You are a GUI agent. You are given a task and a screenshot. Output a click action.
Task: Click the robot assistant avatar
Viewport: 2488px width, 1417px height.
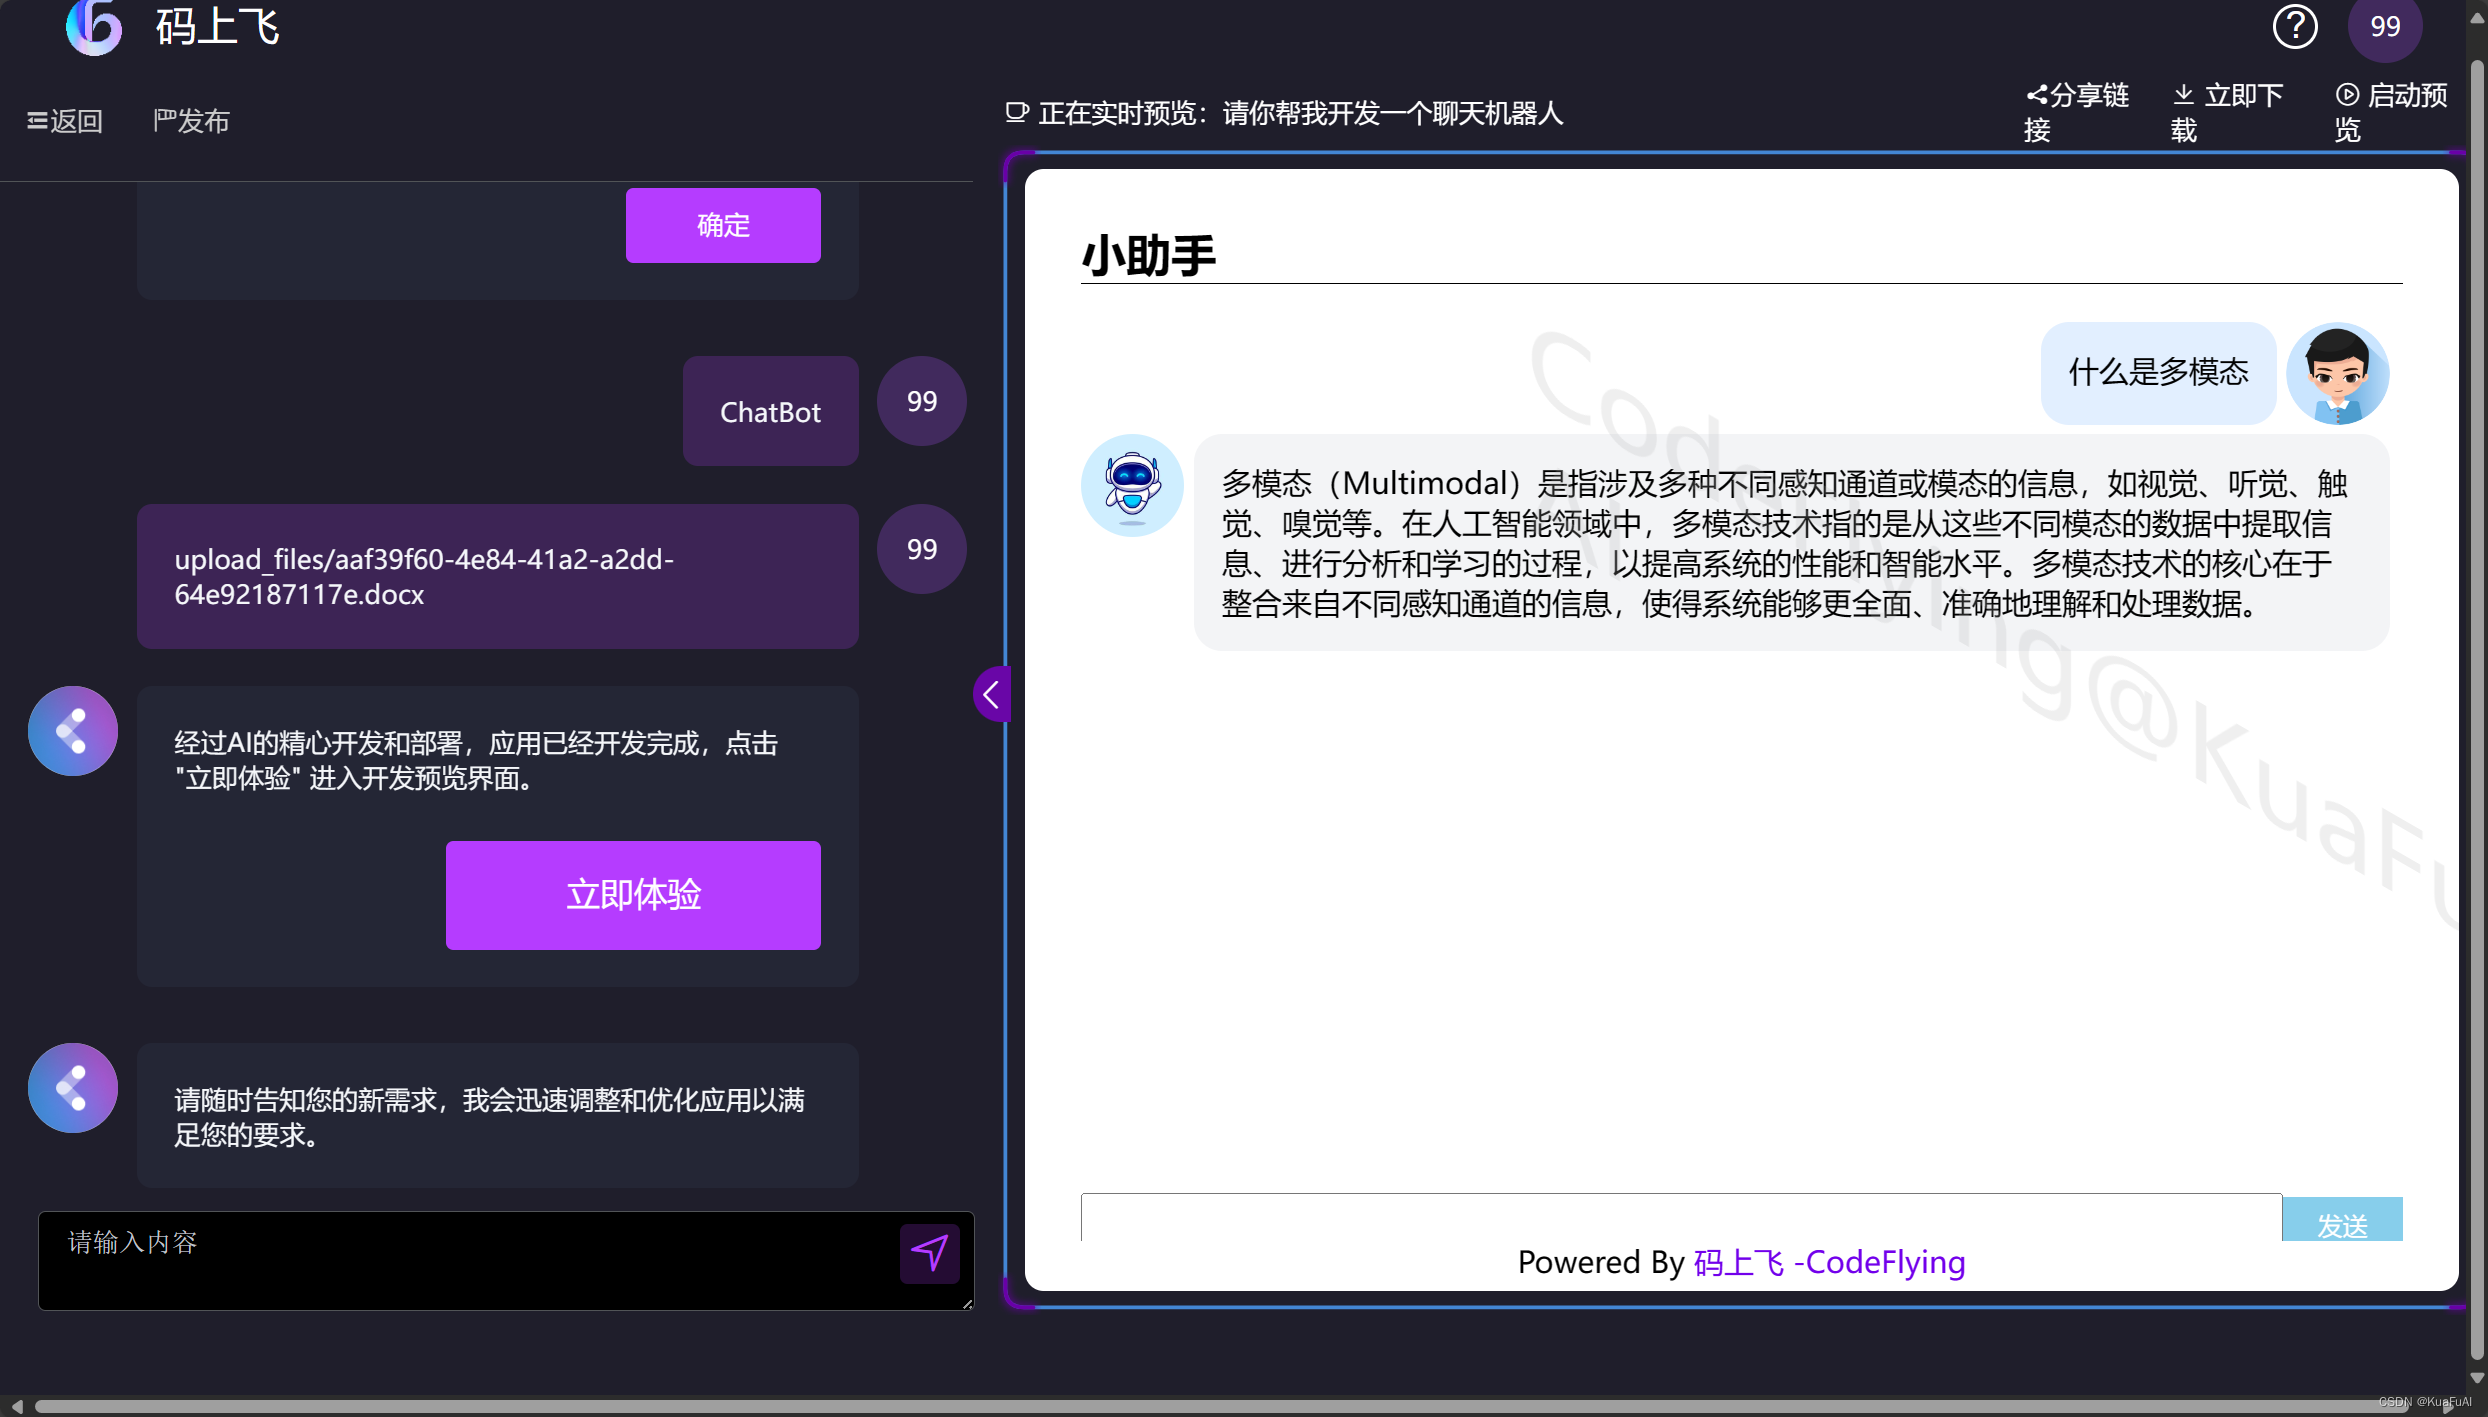(1131, 486)
